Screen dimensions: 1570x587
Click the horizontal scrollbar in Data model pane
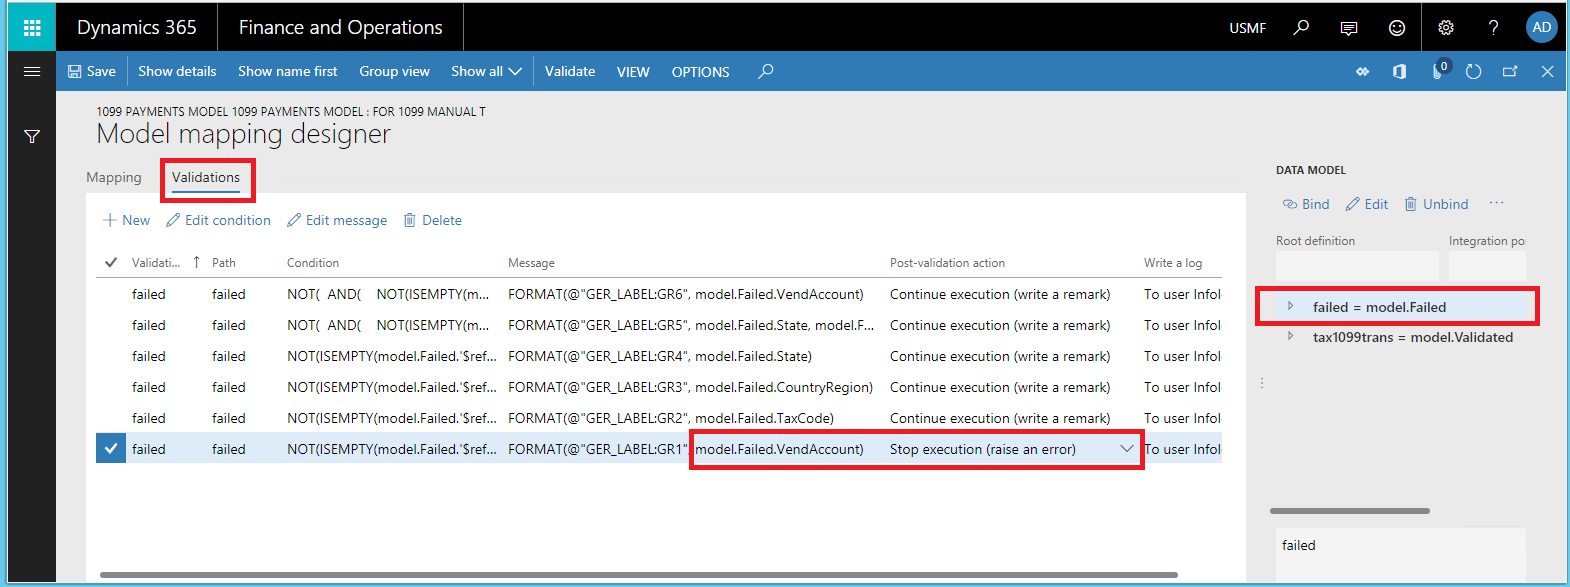pos(1350,511)
